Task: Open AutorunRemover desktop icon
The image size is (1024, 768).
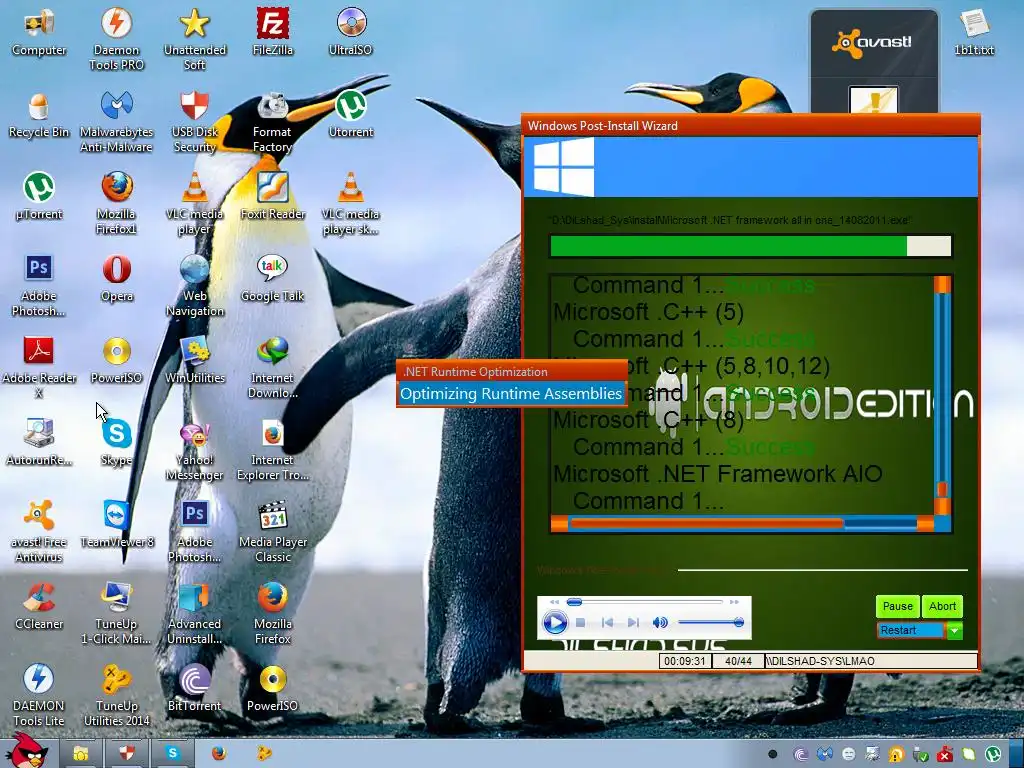Action: tap(39, 444)
